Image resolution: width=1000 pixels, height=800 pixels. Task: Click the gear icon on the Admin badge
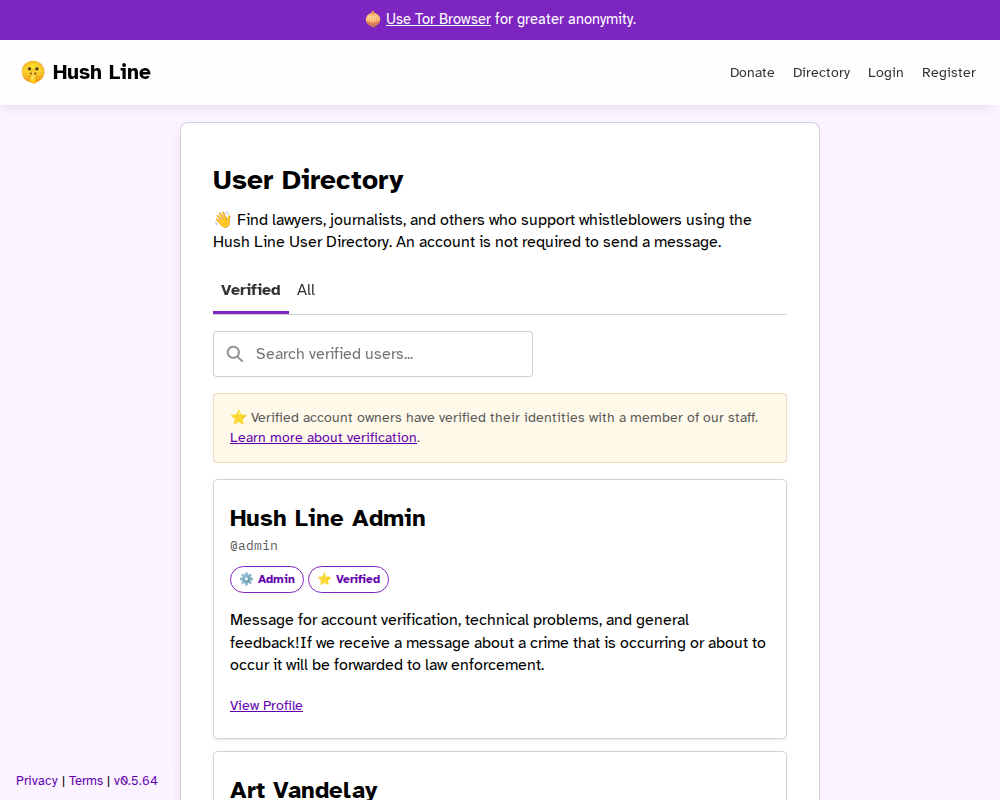[246, 579]
